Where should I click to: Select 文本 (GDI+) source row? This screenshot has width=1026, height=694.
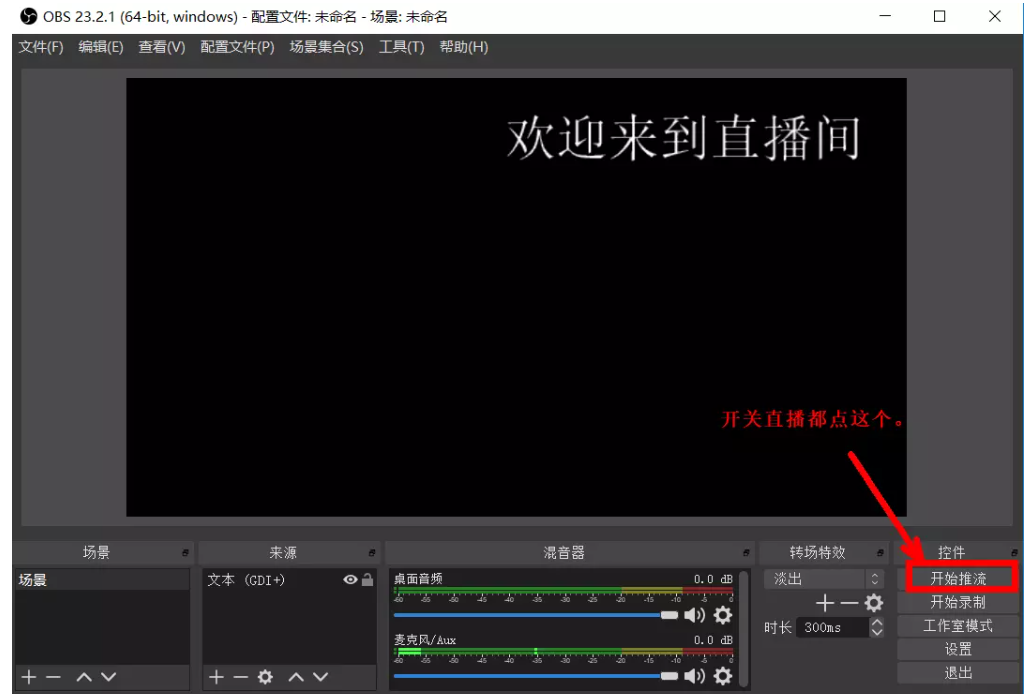pyautogui.click(x=289, y=580)
